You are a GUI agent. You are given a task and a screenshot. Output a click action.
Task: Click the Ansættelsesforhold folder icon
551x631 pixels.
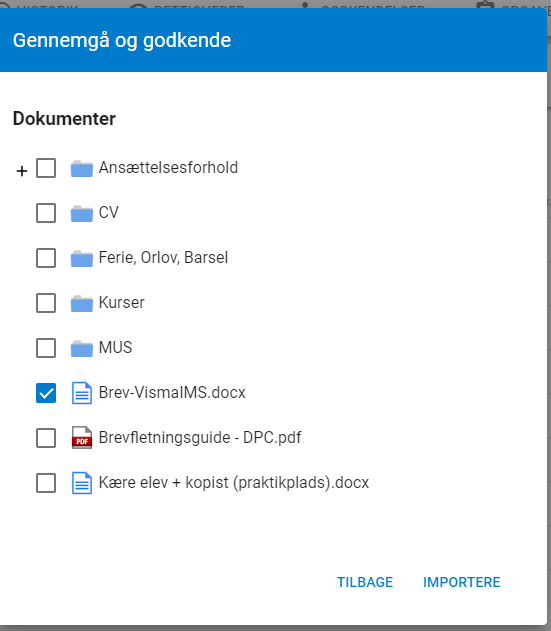[82, 168]
